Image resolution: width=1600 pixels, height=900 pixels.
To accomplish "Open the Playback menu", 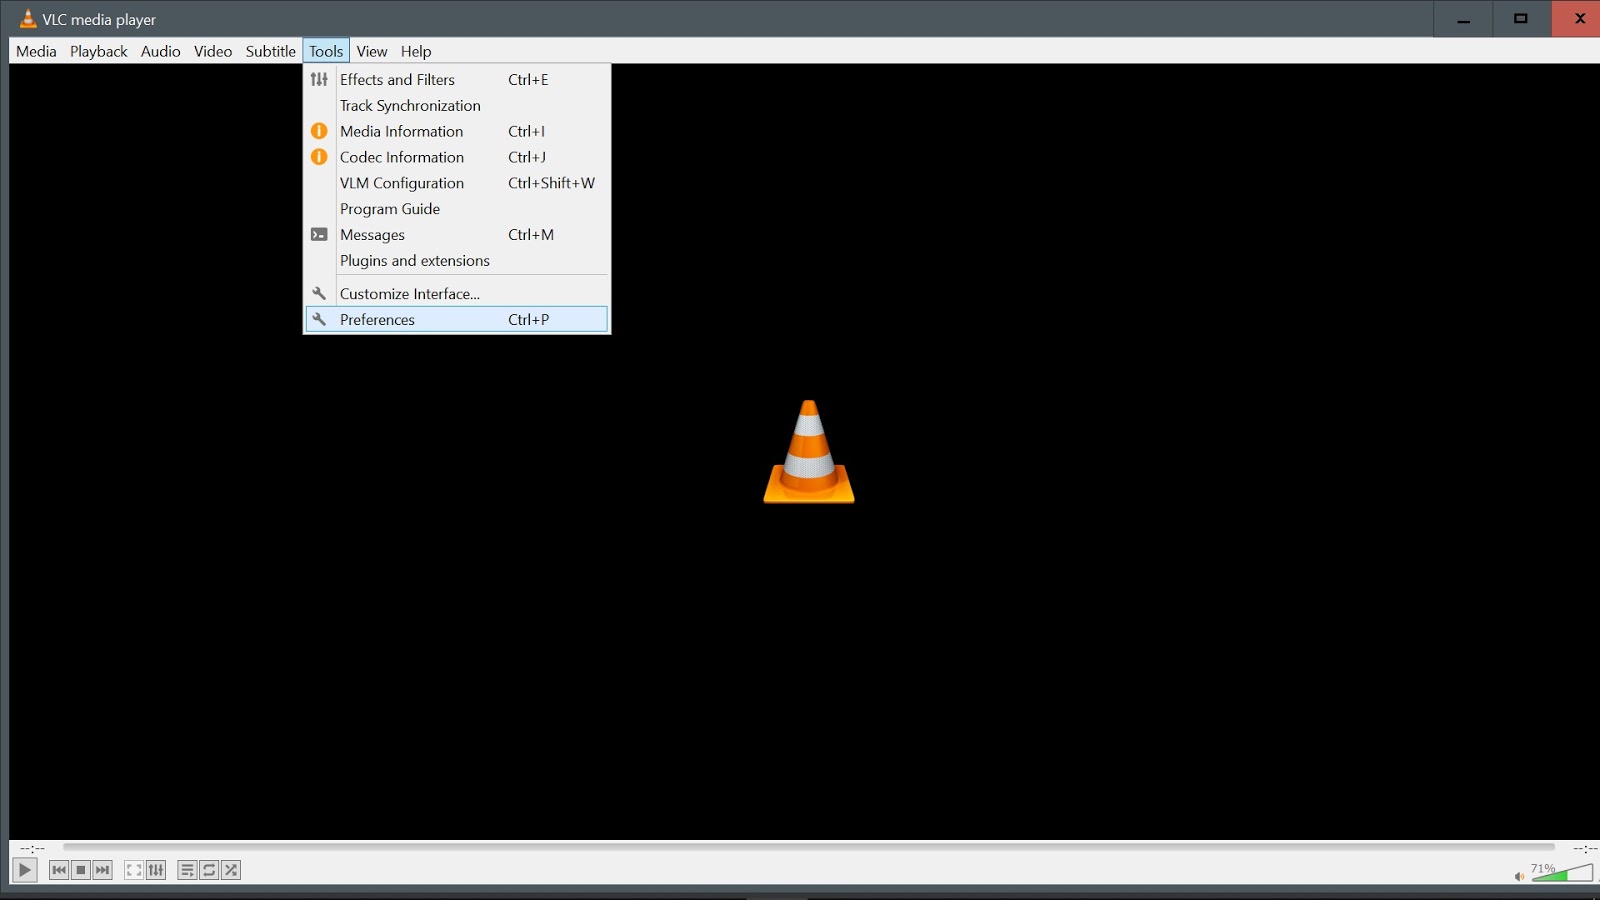I will (97, 51).
